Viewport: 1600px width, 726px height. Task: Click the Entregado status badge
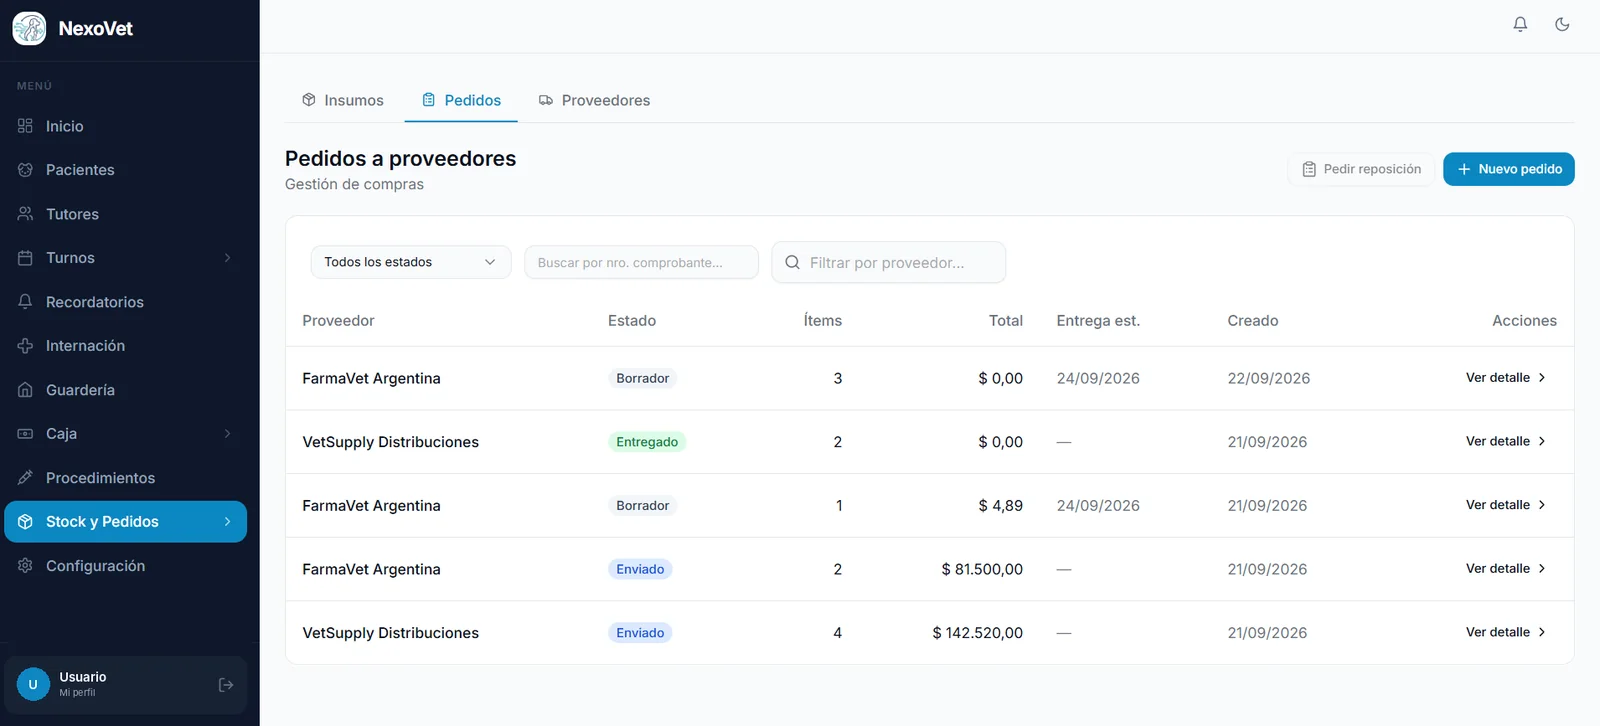coord(647,442)
